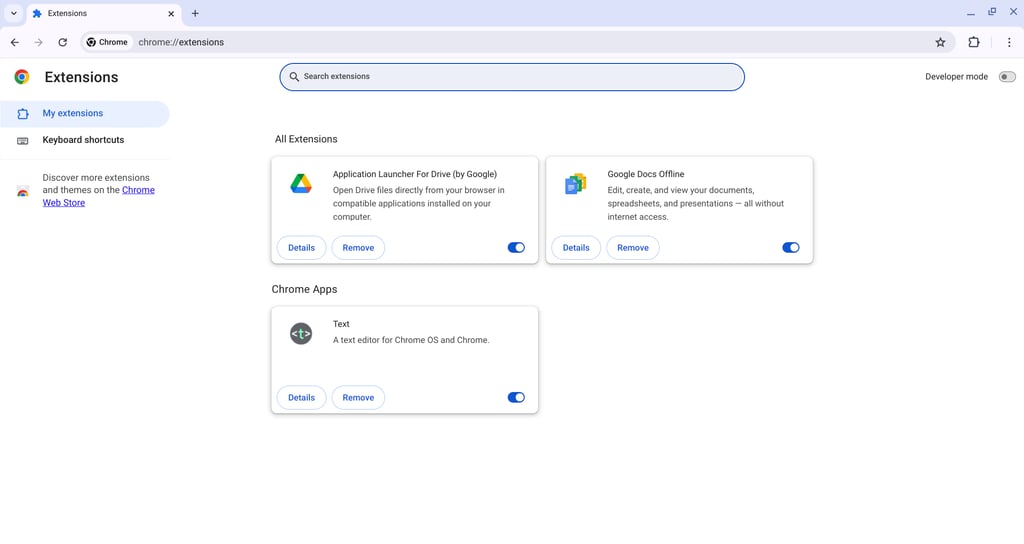Open My extensions section

click(85, 114)
